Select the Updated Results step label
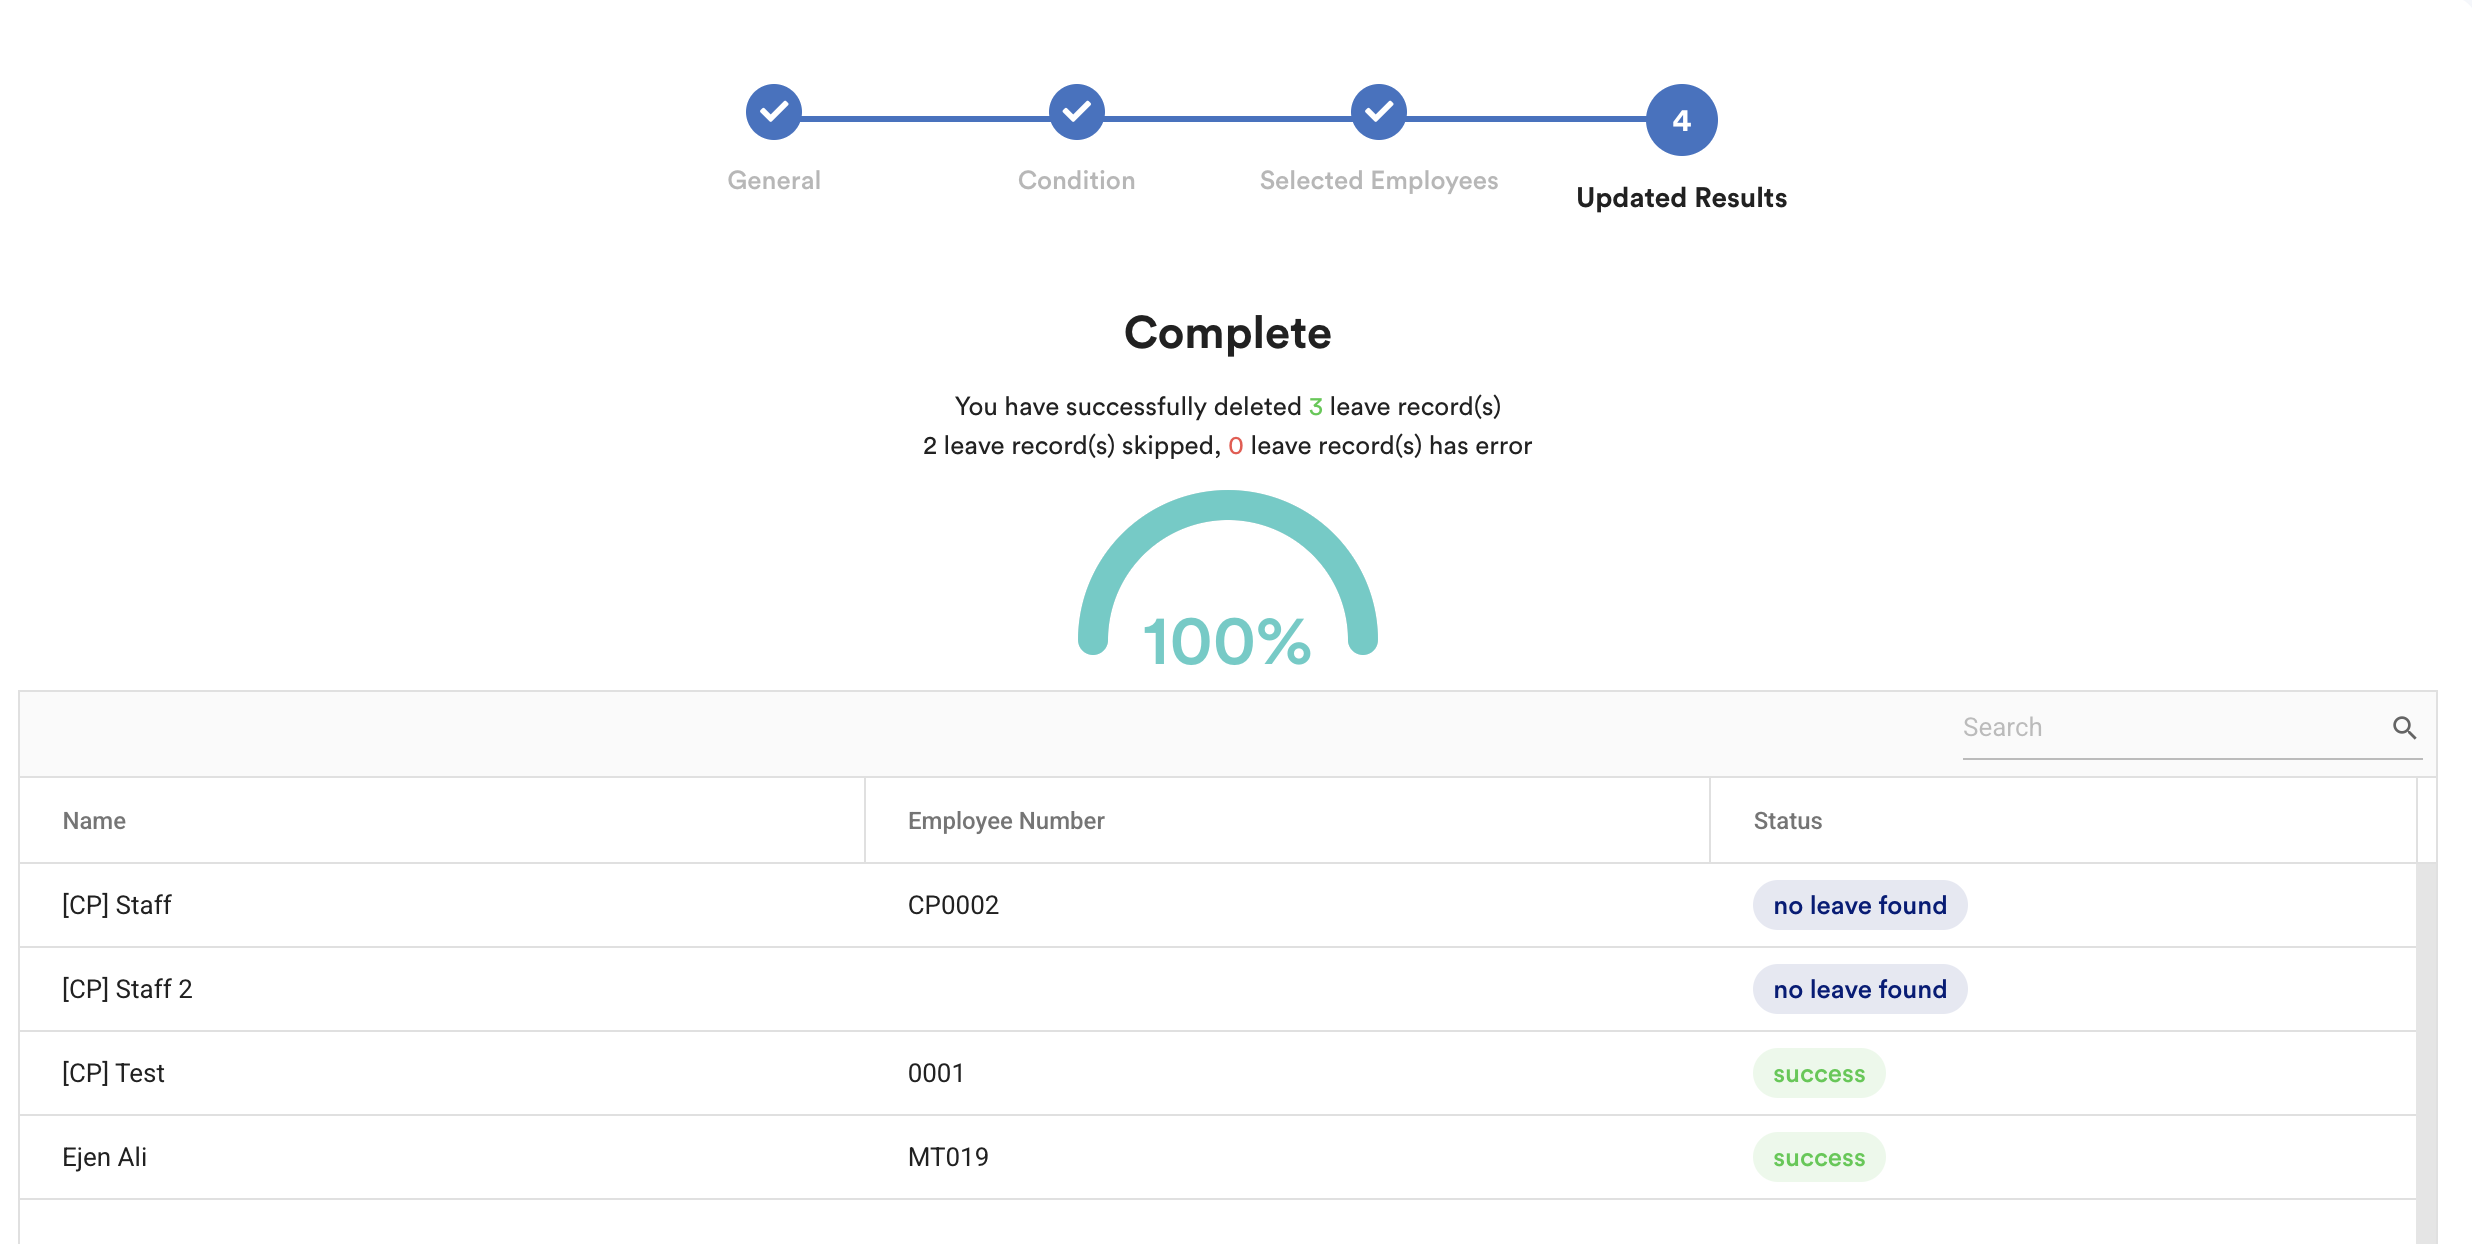Viewport: 2472px width, 1244px height. pyautogui.click(x=1681, y=198)
